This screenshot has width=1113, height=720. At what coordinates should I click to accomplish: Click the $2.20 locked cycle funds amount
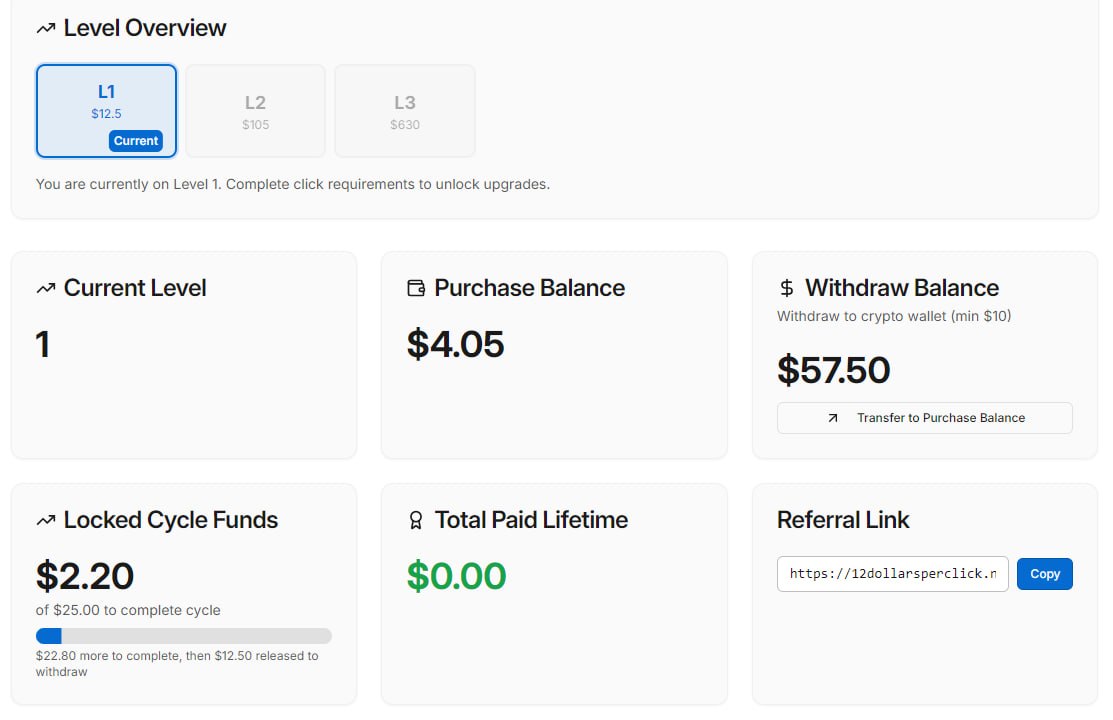click(x=85, y=576)
